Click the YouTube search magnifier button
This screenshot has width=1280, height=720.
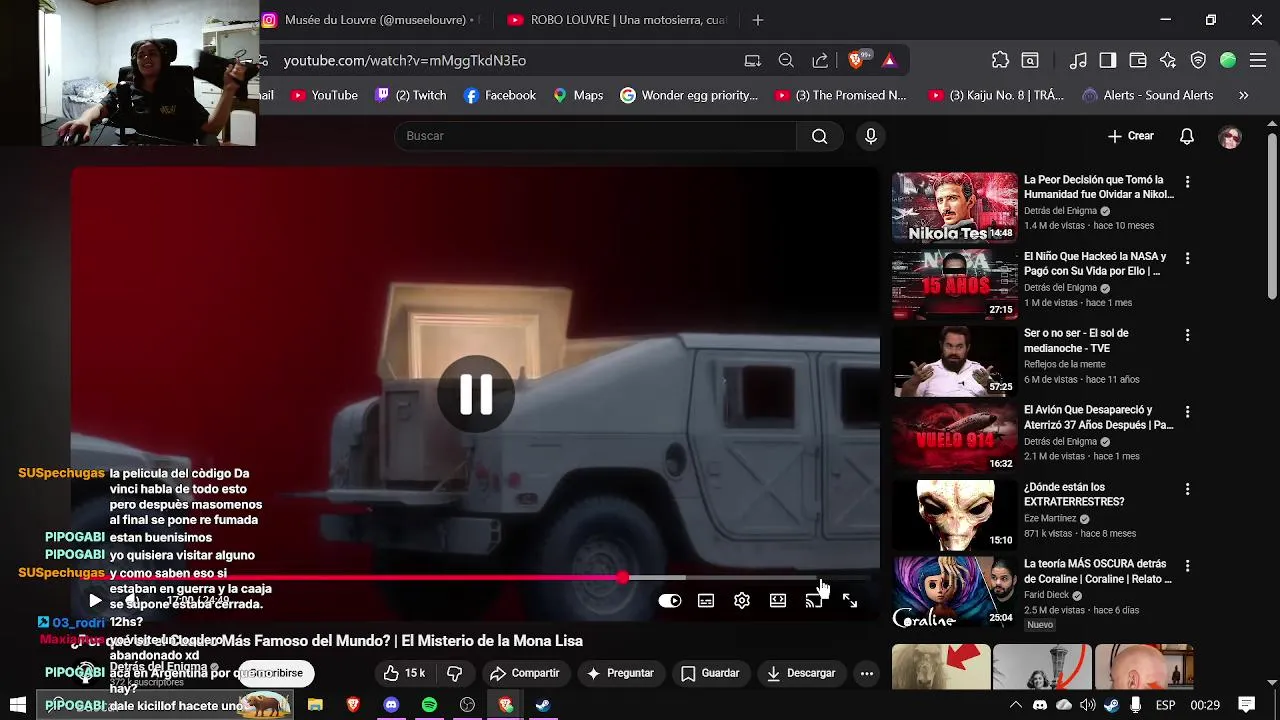(x=820, y=136)
